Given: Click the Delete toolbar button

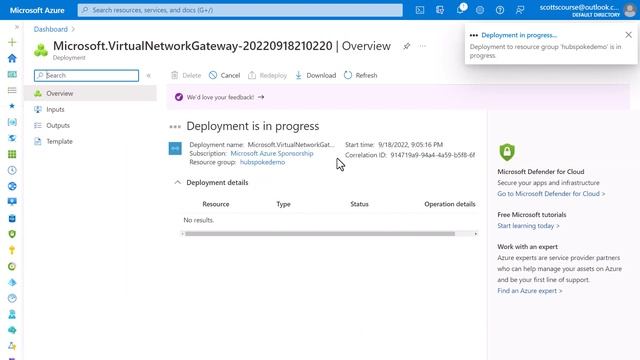Looking at the screenshot, I should coord(186,76).
